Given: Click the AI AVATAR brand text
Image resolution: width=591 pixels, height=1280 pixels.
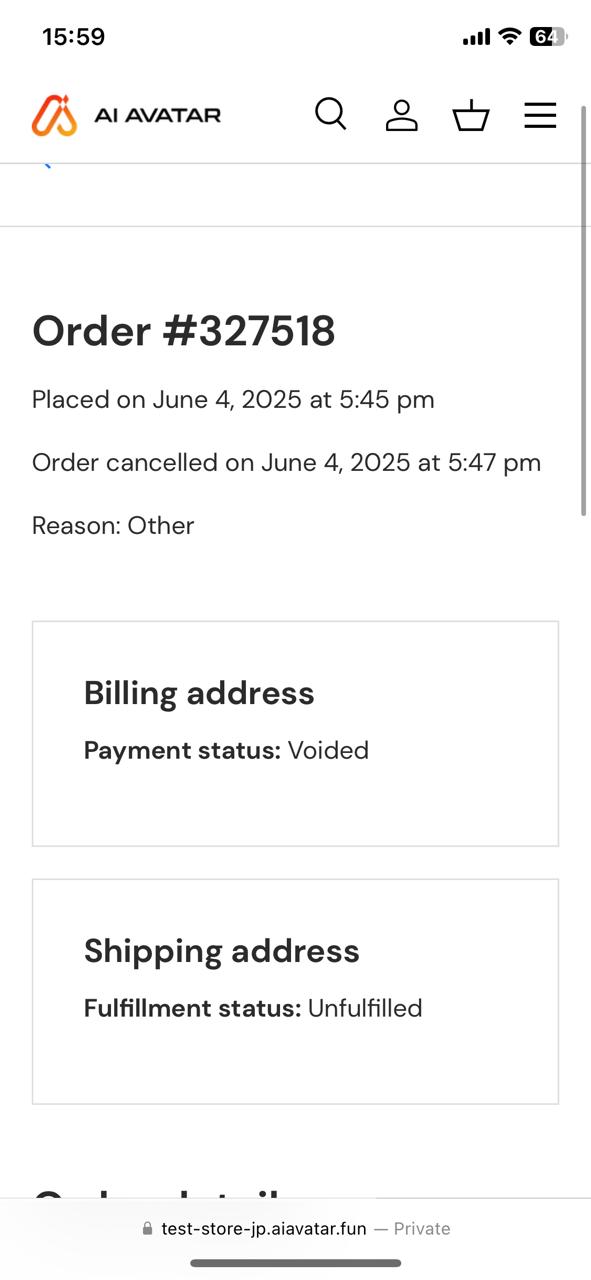Looking at the screenshot, I should pos(157,115).
